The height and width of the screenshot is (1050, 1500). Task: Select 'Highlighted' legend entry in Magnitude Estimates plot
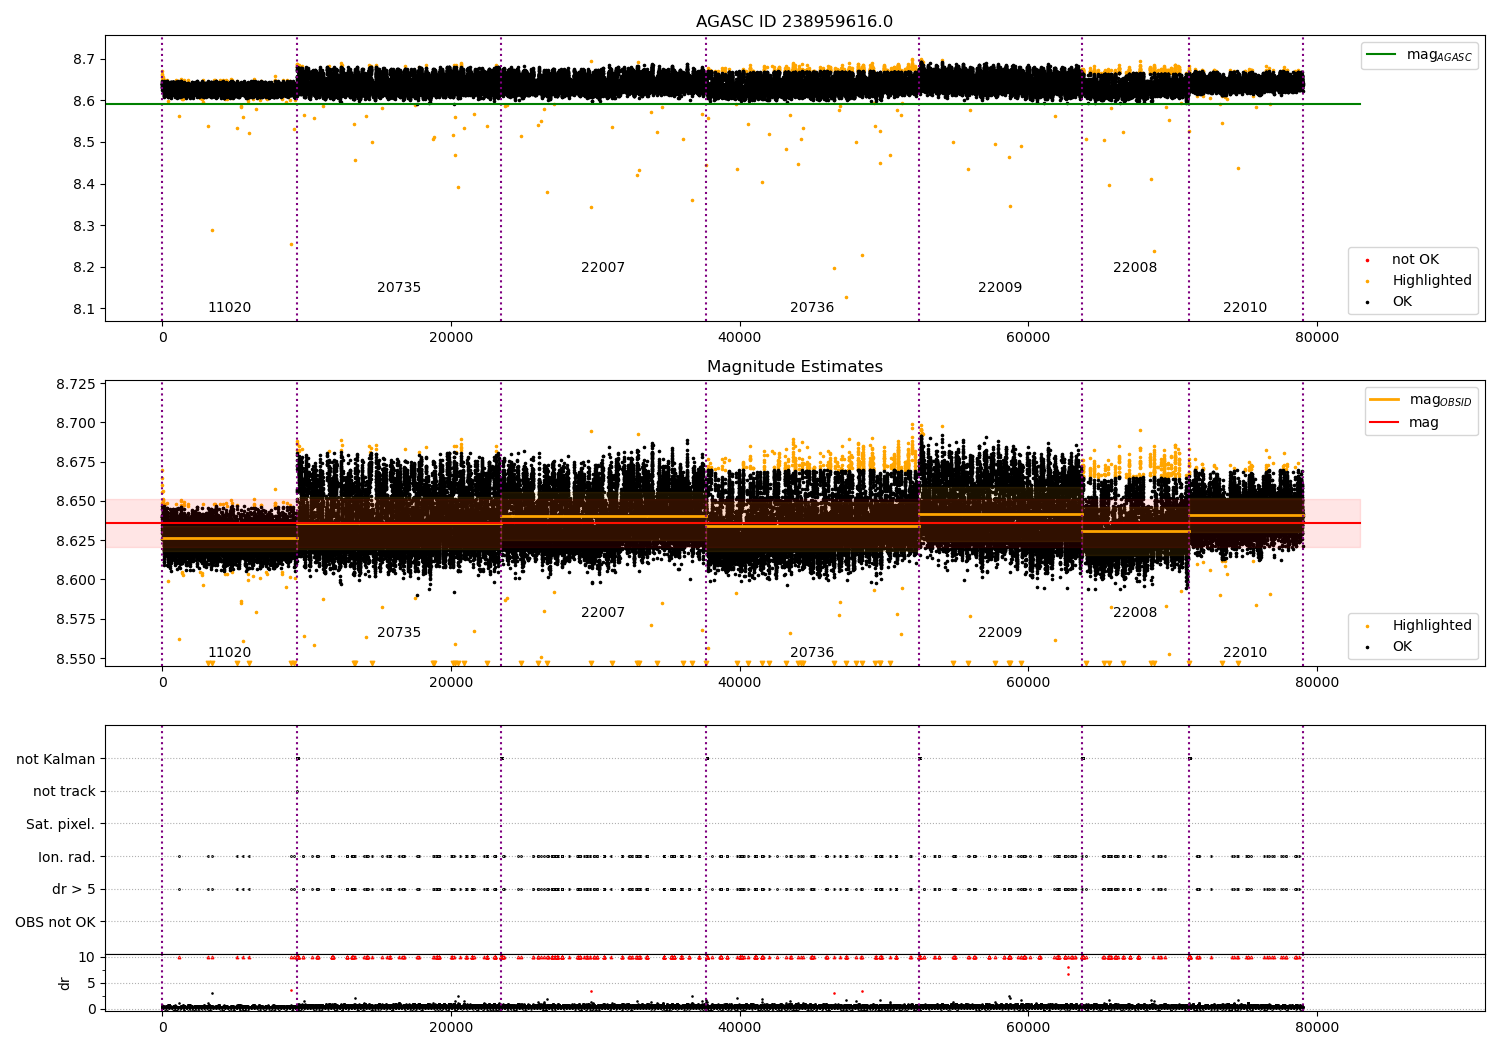[x=1432, y=626]
